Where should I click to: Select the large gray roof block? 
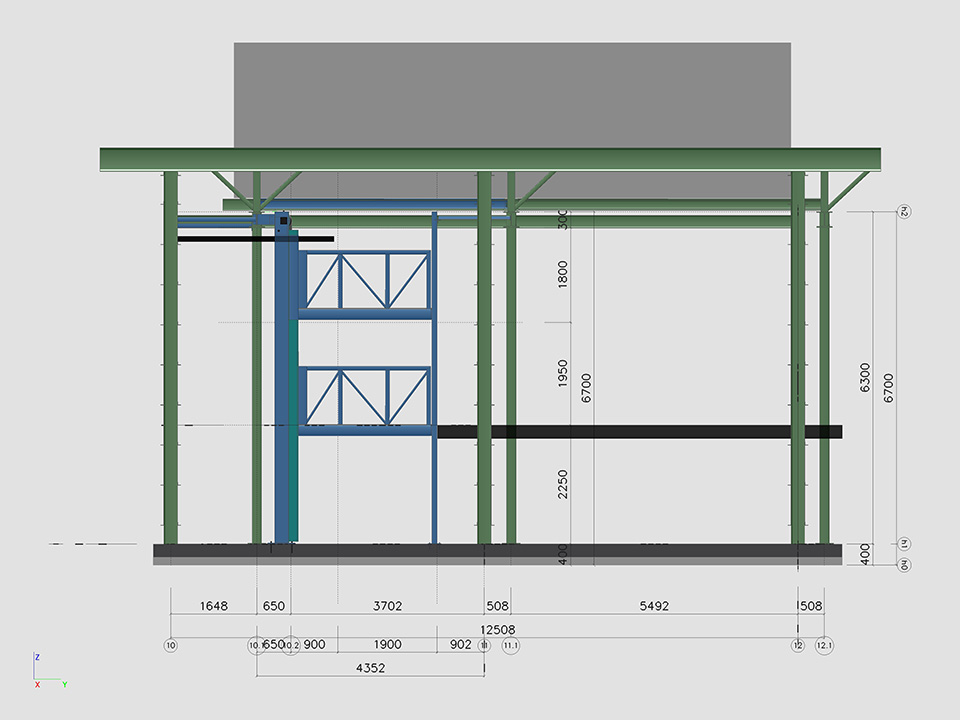coord(512,95)
